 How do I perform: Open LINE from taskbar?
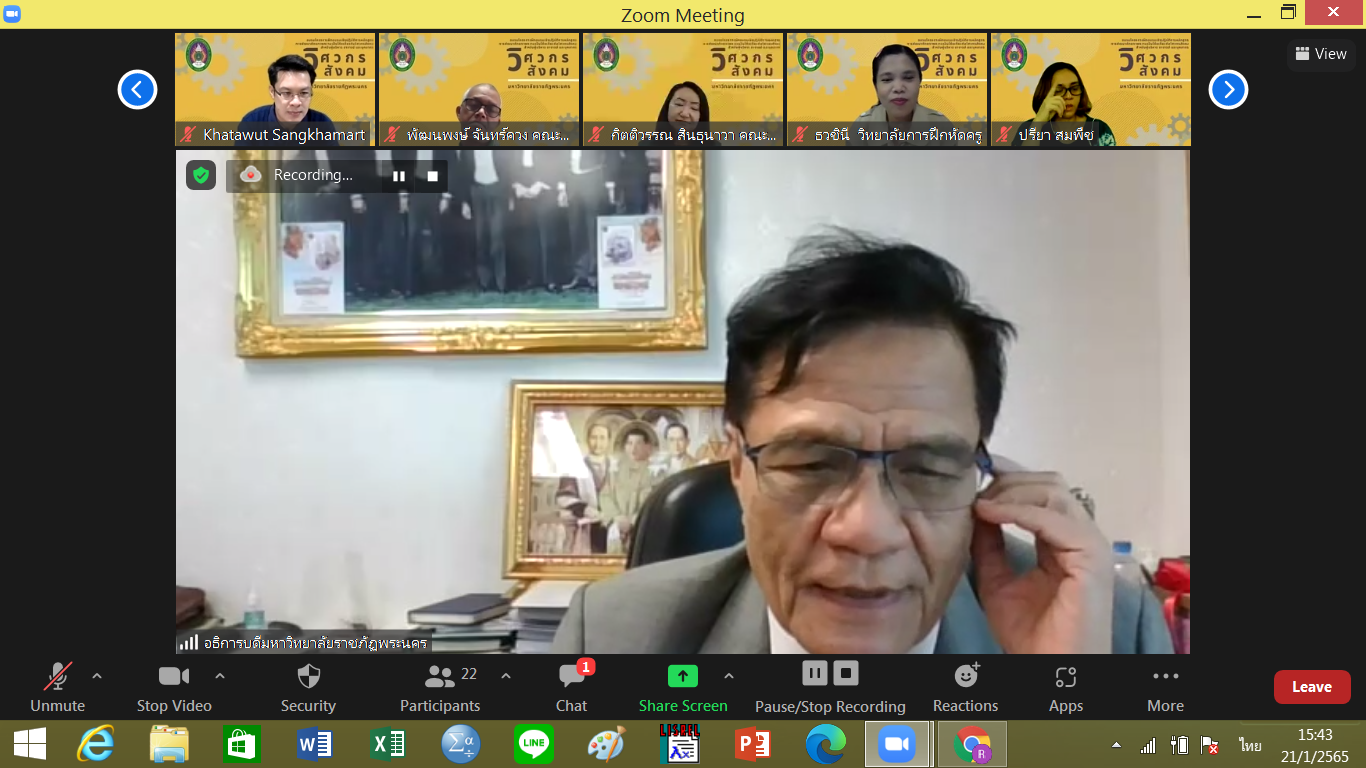(x=534, y=744)
